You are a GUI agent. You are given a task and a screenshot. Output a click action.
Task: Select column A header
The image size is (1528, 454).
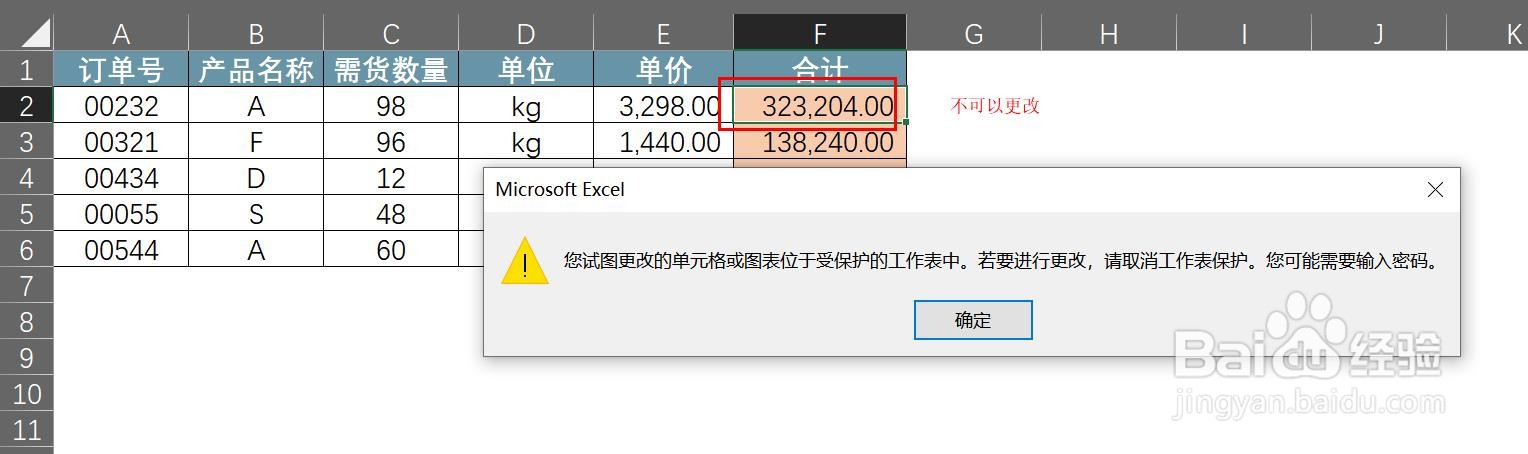click(x=121, y=33)
